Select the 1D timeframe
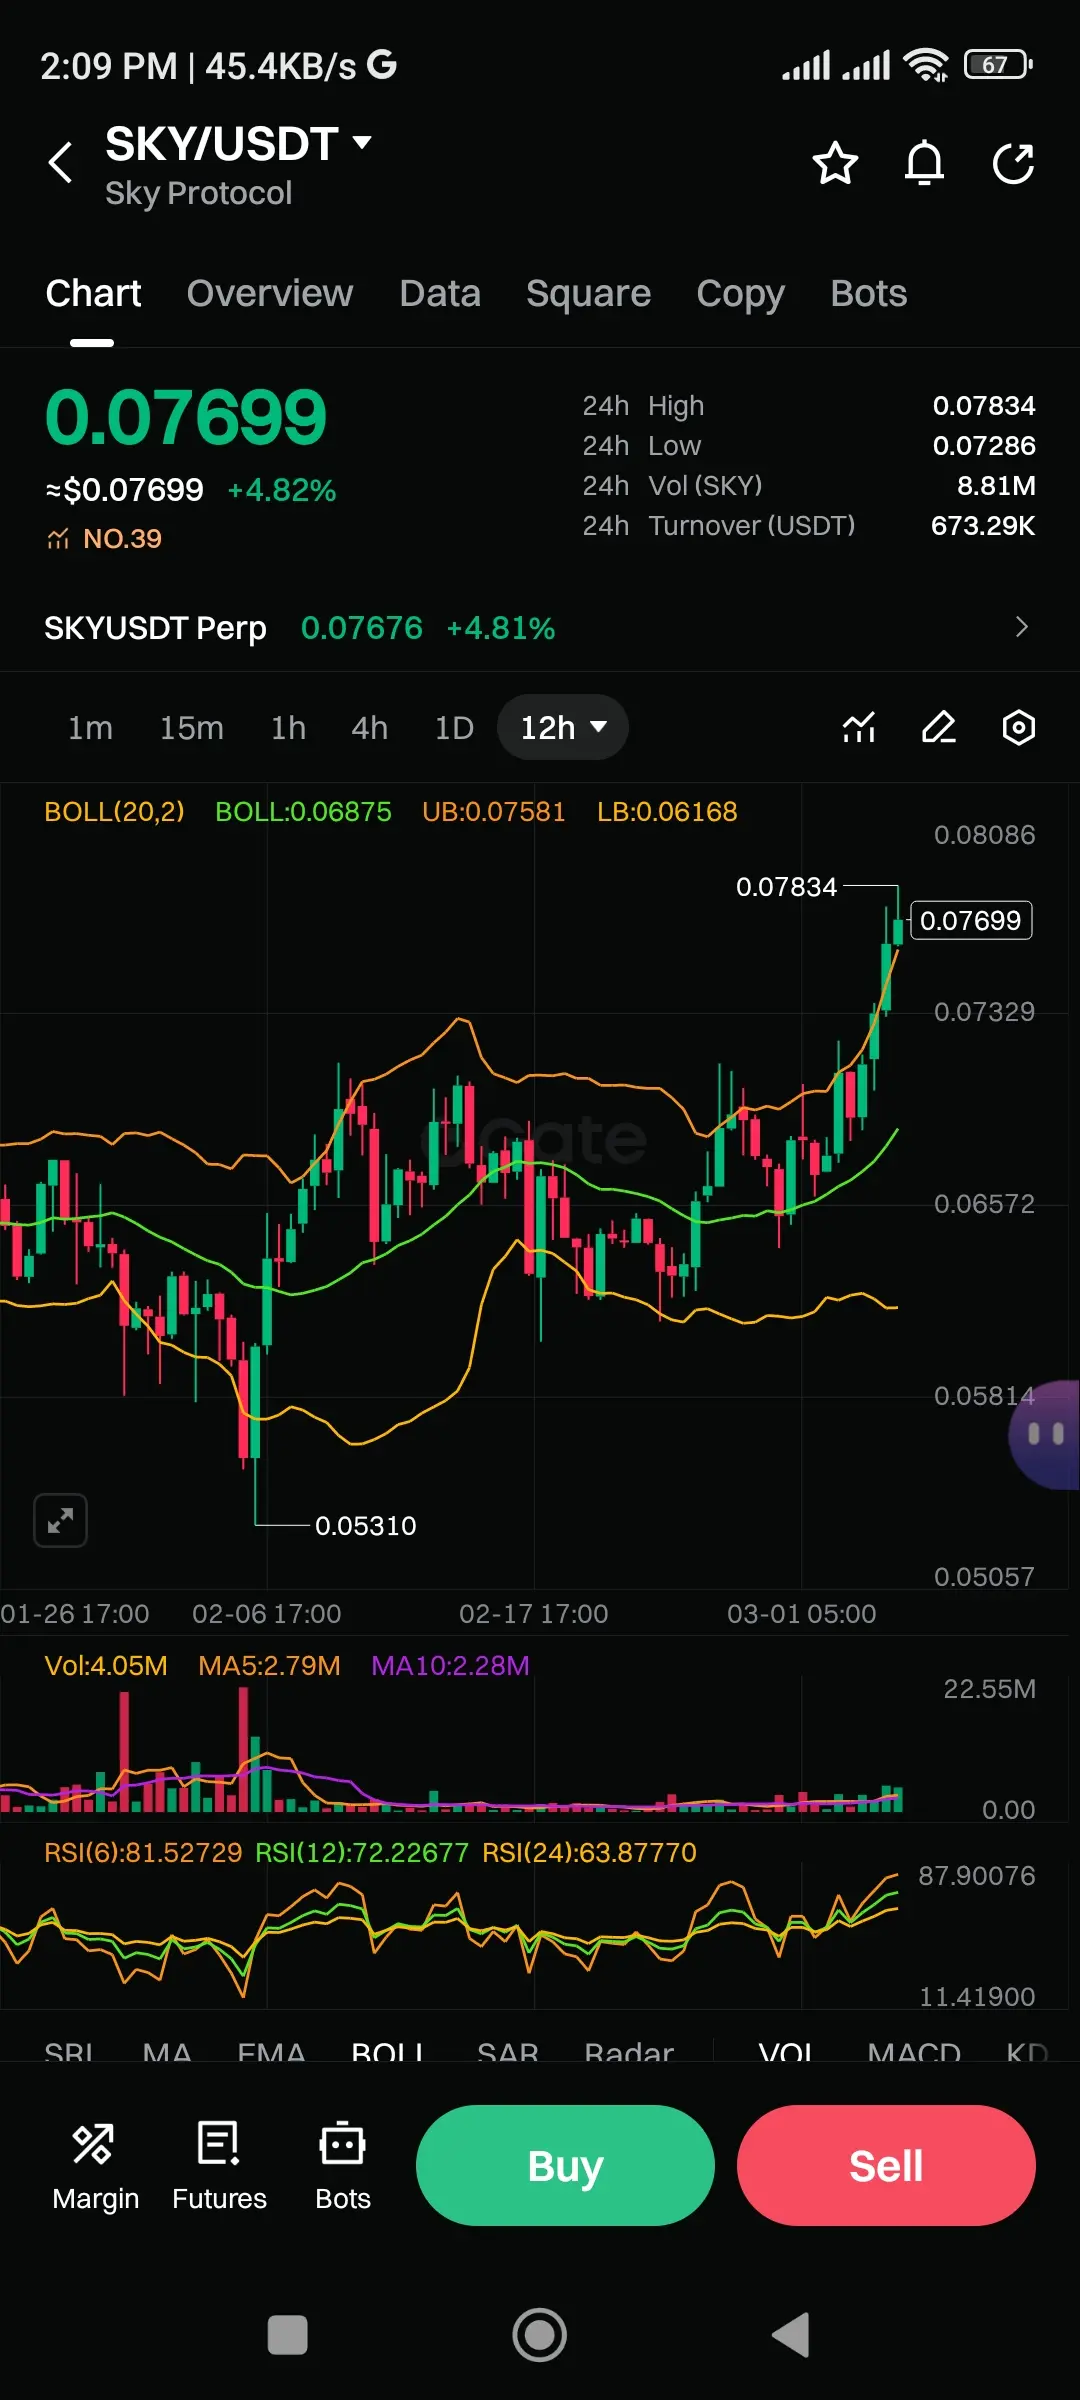Screen dimensions: 1080x2400 454,728
